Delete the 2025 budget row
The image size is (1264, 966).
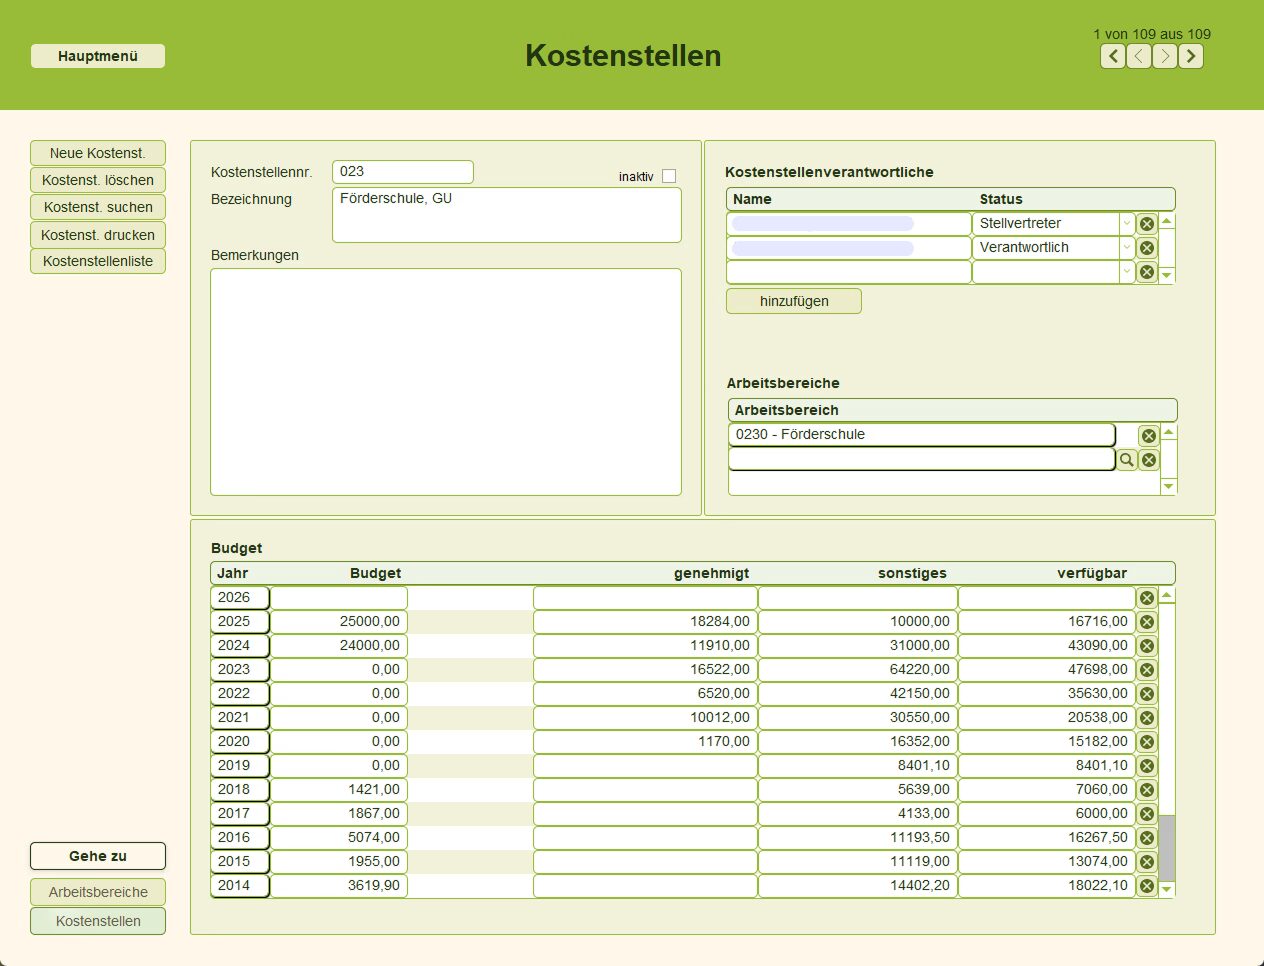tap(1147, 622)
